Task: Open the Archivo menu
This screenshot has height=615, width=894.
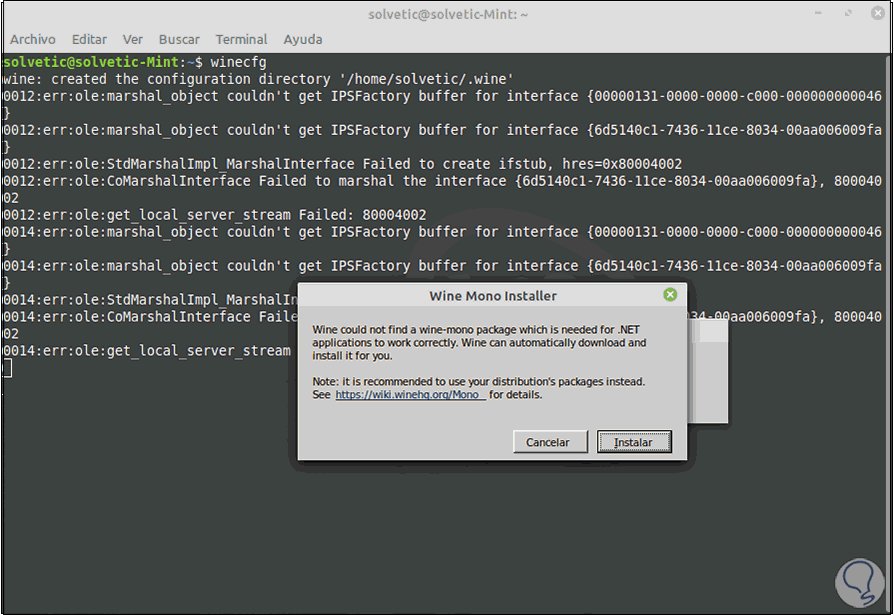Action: coord(32,39)
